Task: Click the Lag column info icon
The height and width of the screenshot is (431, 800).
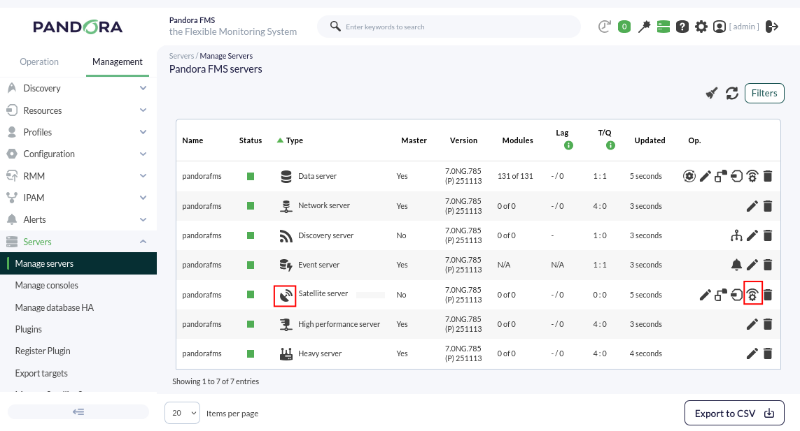Action: (x=568, y=145)
